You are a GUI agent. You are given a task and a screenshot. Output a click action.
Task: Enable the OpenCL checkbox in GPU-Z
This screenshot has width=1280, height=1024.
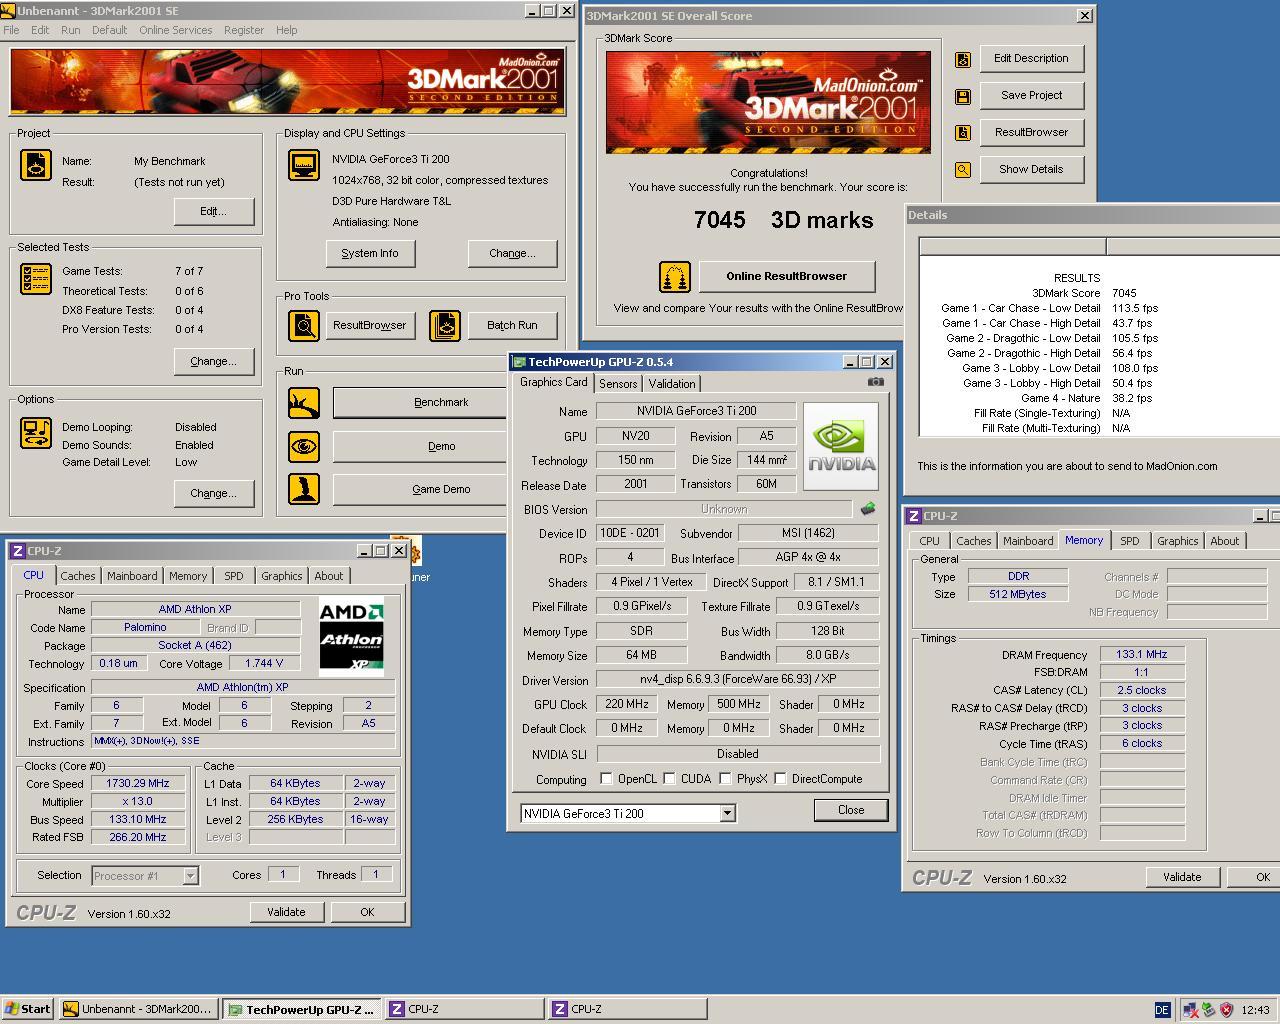pyautogui.click(x=606, y=779)
